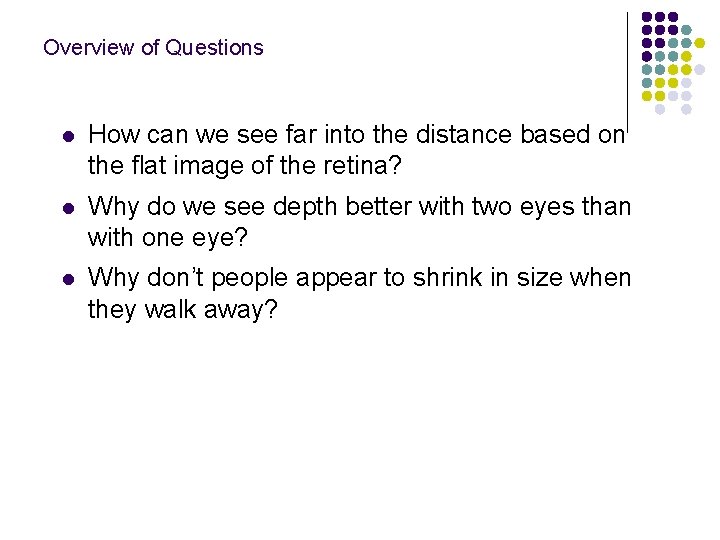Click the line 'the flat image of the retina?'
Image resolution: width=720 pixels, height=540 pixels.
(x=245, y=165)
